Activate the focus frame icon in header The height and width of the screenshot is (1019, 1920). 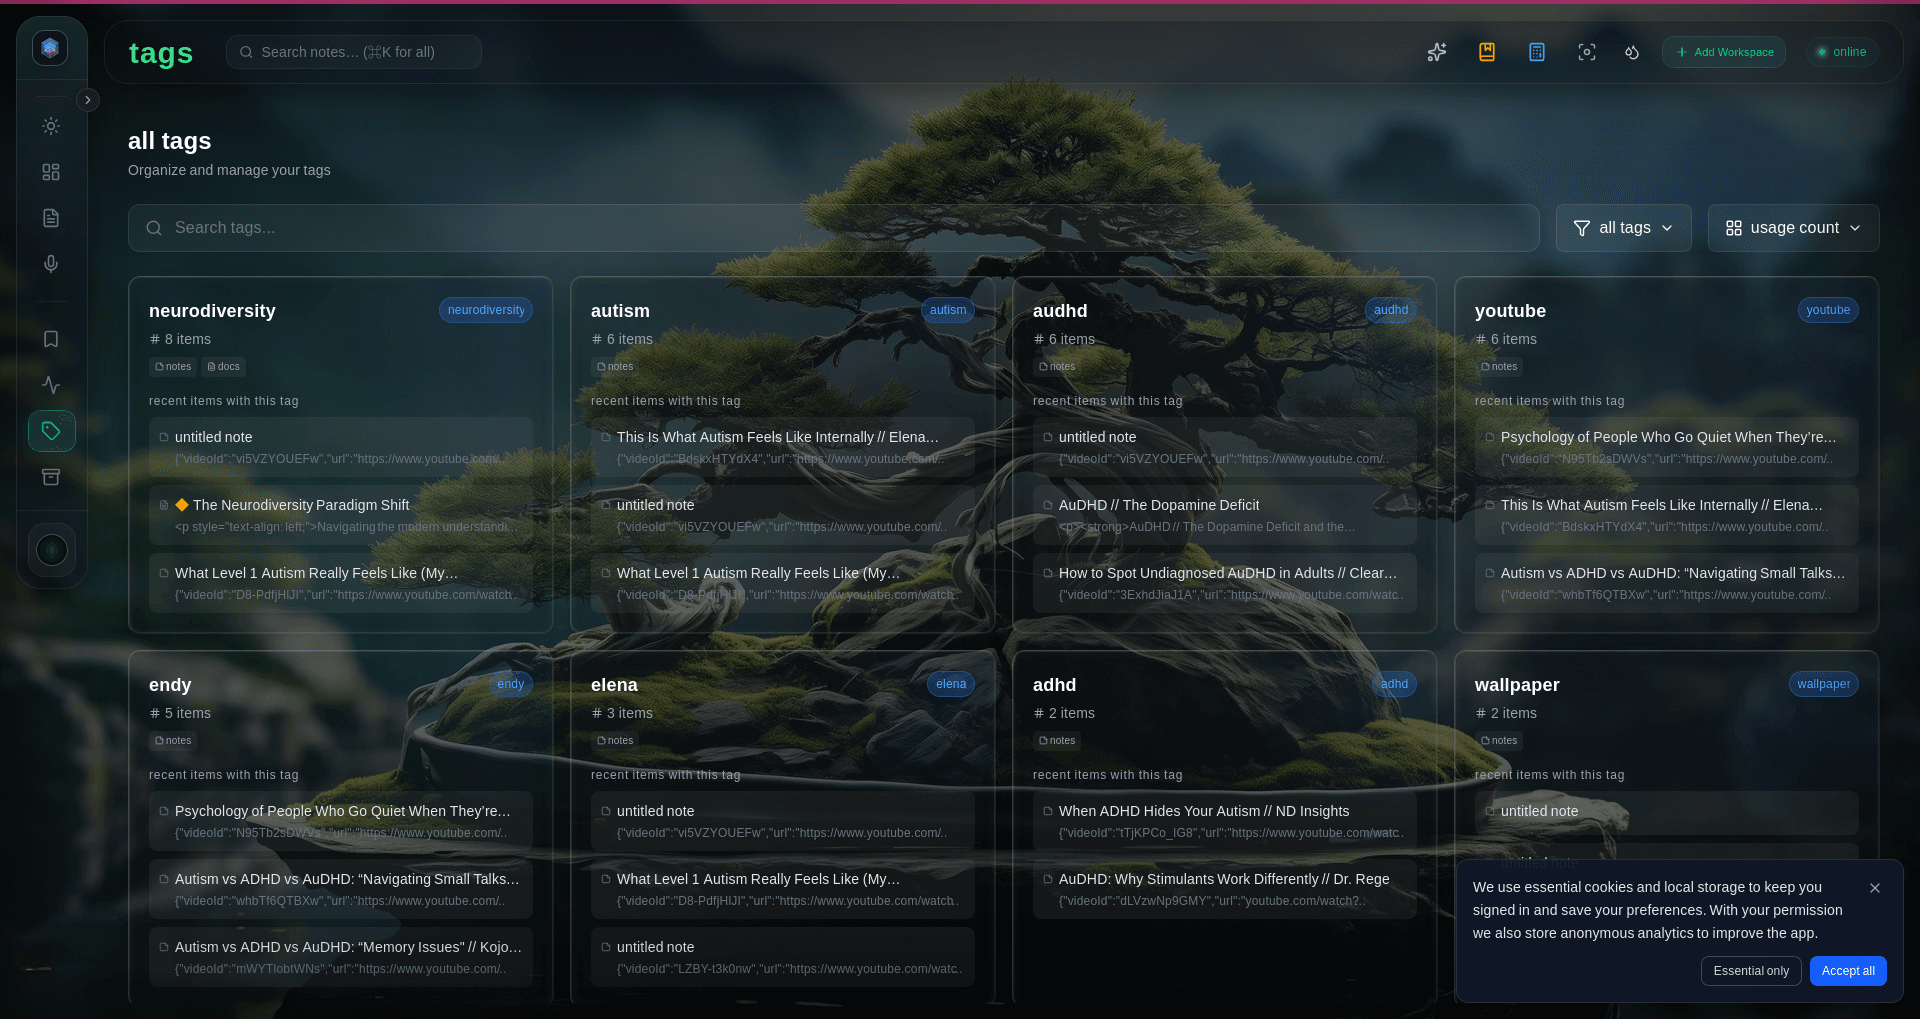coord(1587,52)
